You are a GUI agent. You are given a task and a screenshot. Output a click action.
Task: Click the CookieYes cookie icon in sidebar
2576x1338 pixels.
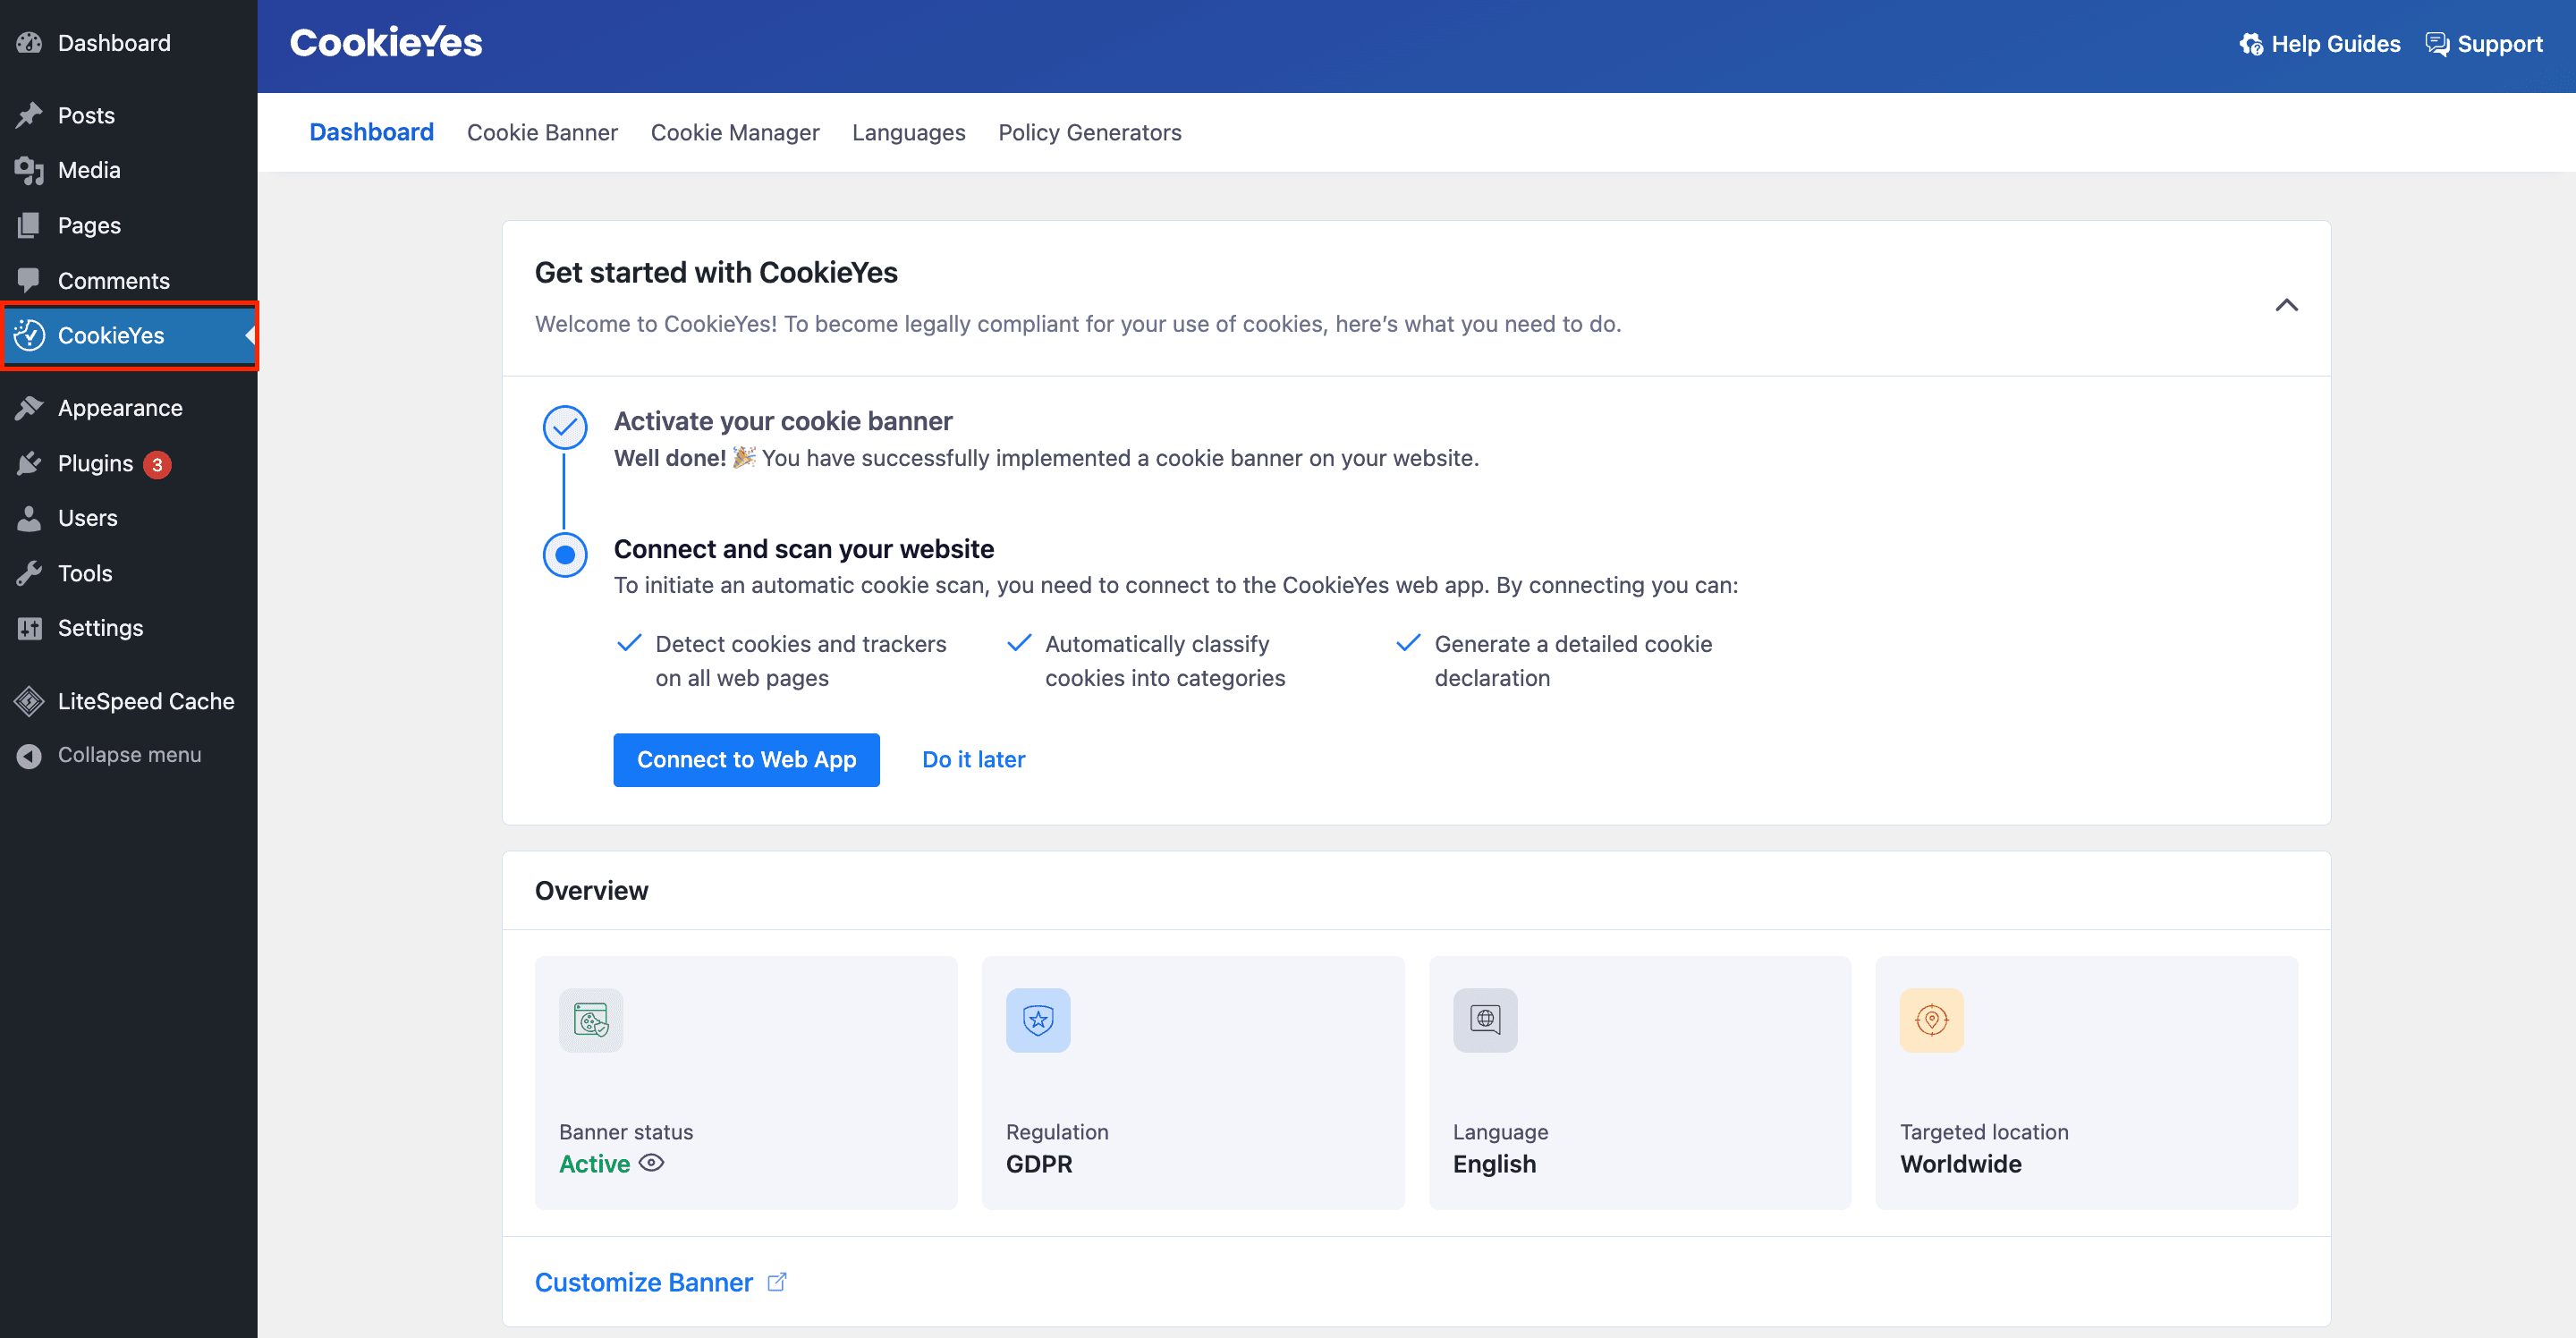click(x=29, y=336)
